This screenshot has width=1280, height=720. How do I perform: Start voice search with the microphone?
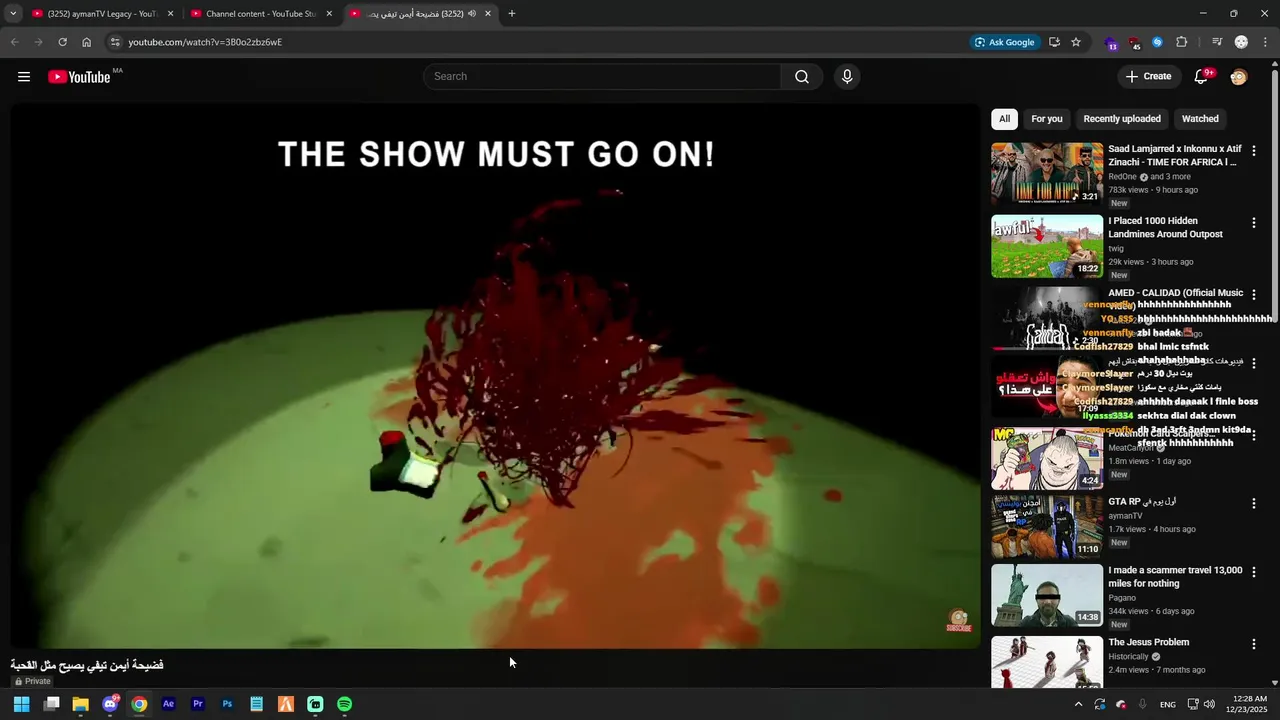click(847, 77)
